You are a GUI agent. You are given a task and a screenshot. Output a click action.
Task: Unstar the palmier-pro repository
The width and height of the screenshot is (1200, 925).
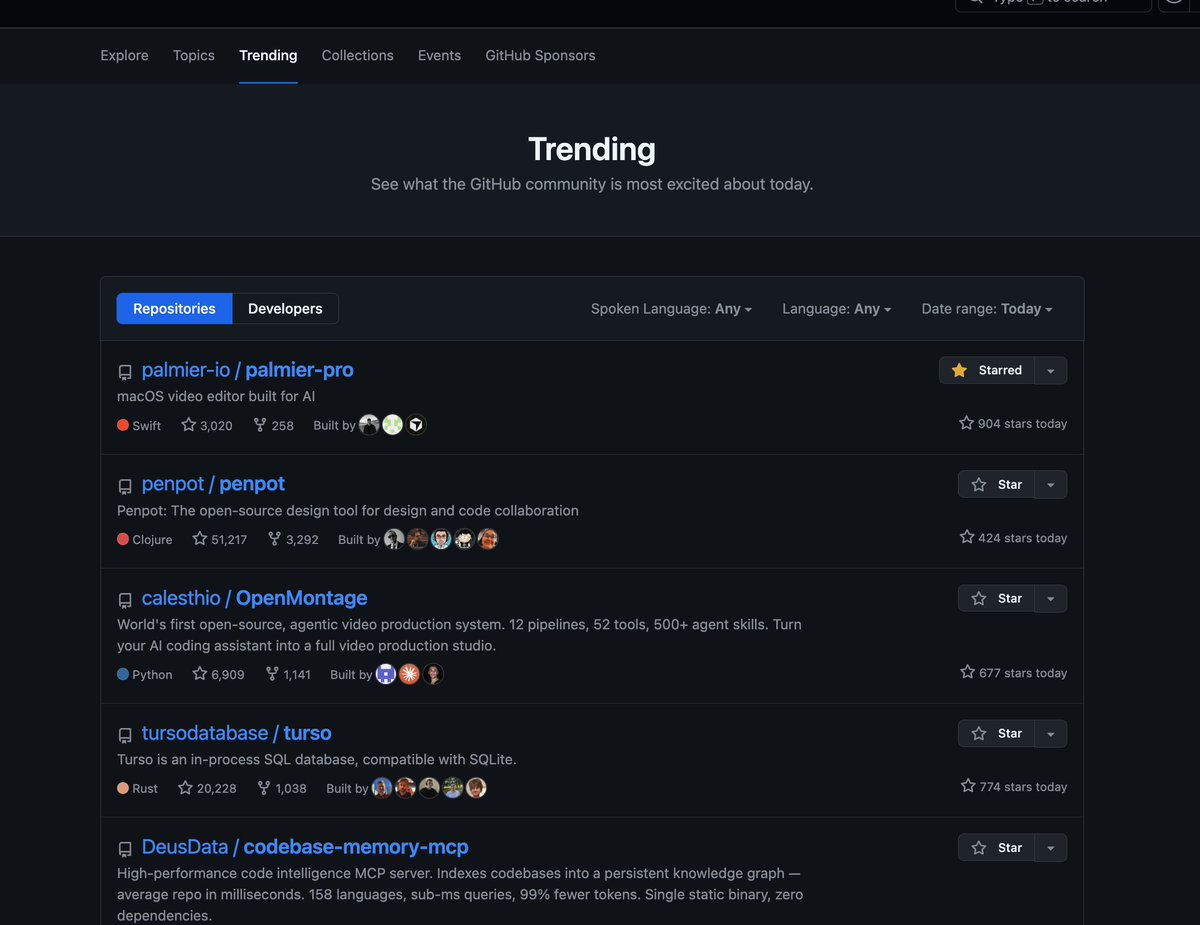pyautogui.click(x=987, y=370)
